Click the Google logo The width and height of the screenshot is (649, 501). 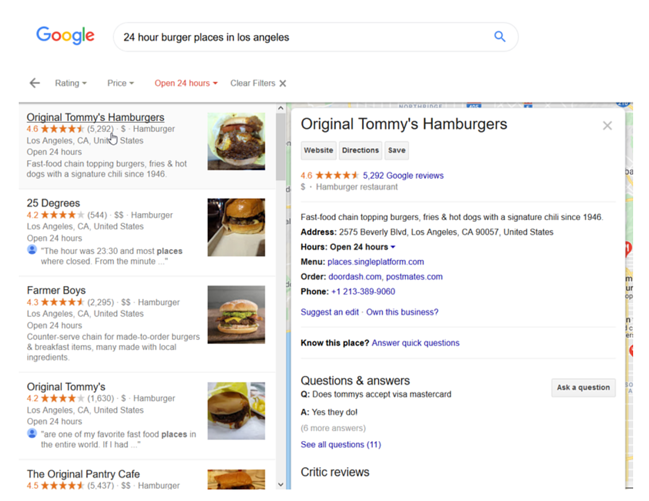click(x=65, y=36)
